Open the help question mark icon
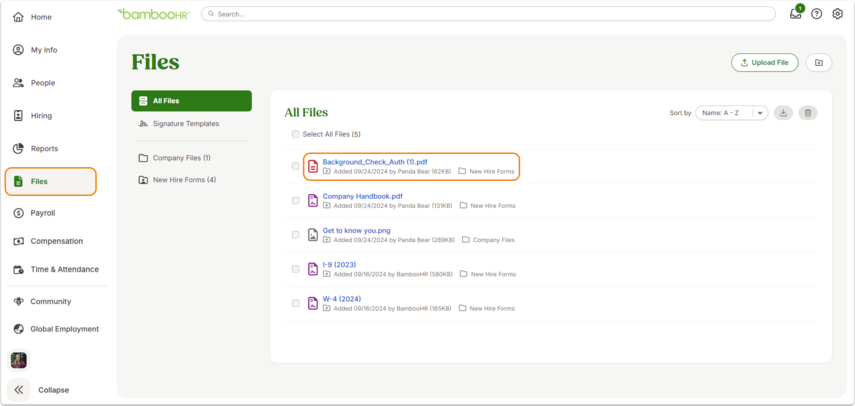This screenshot has width=855, height=406. (x=816, y=14)
